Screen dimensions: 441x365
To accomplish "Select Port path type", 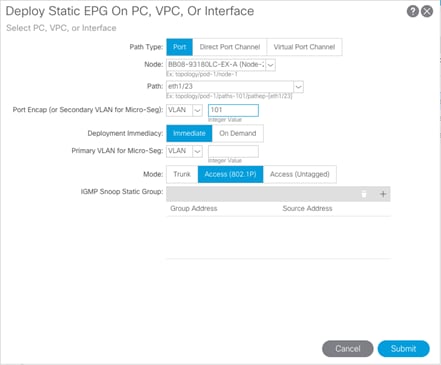I will 179,47.
